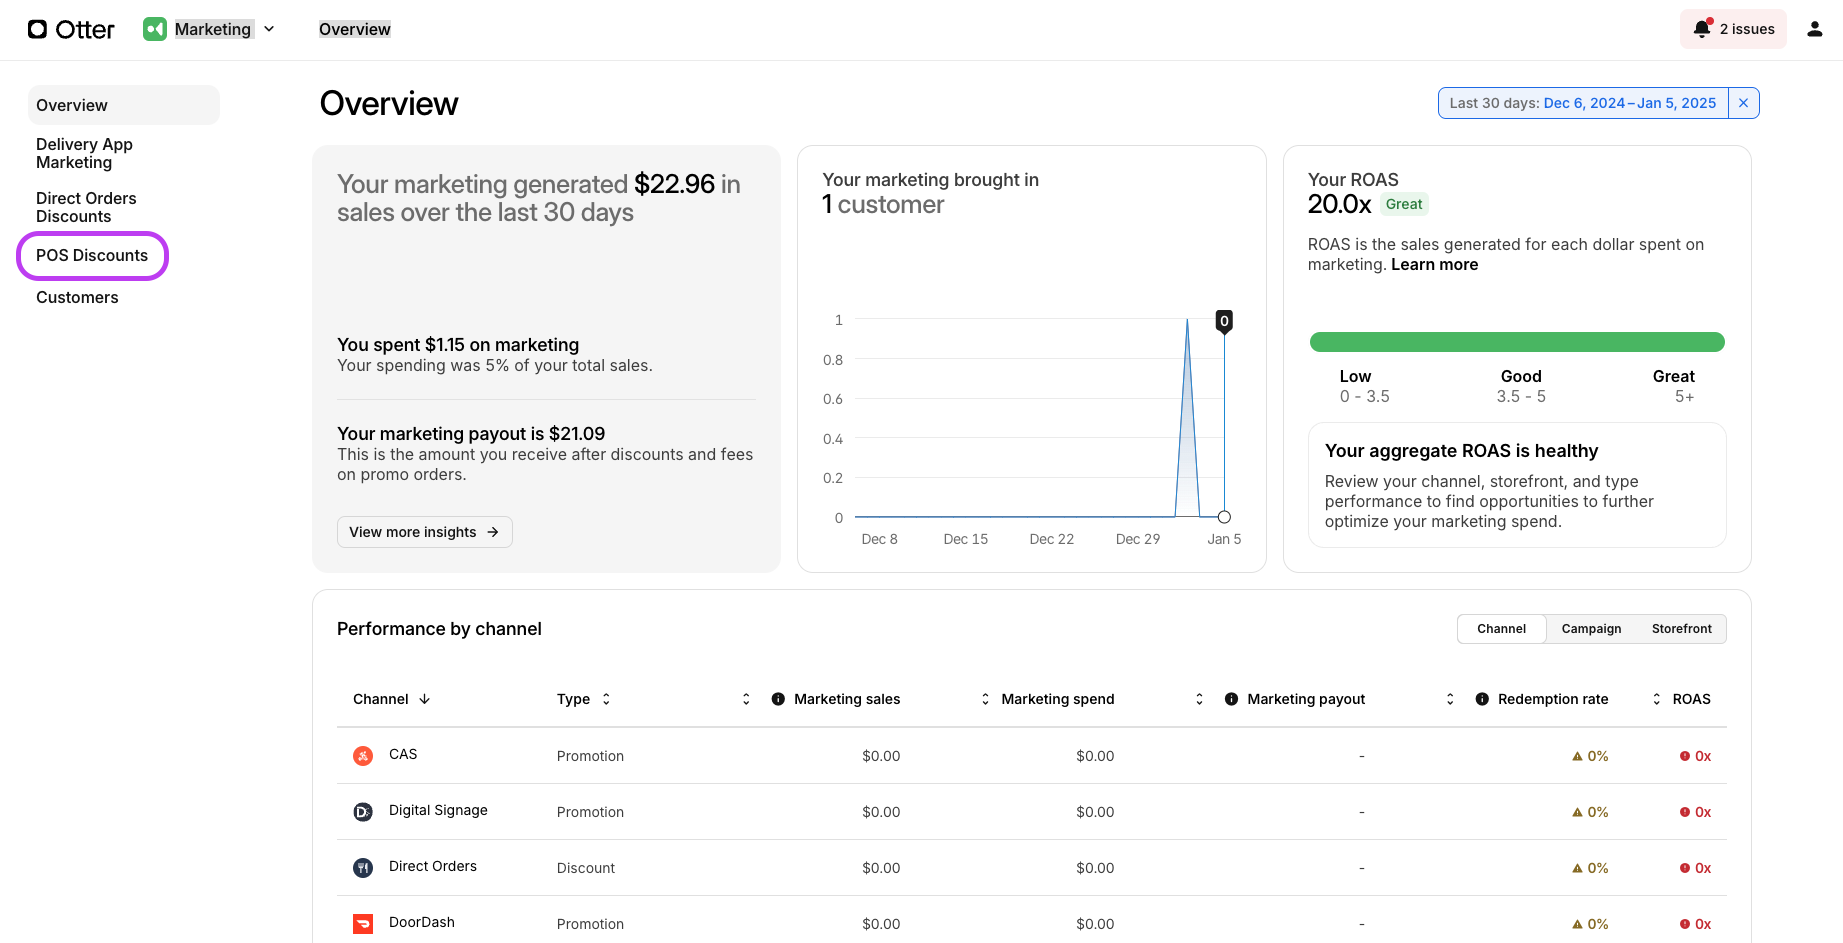The image size is (1843, 943).
Task: Go to Customers in the sidebar
Action: 77,298
